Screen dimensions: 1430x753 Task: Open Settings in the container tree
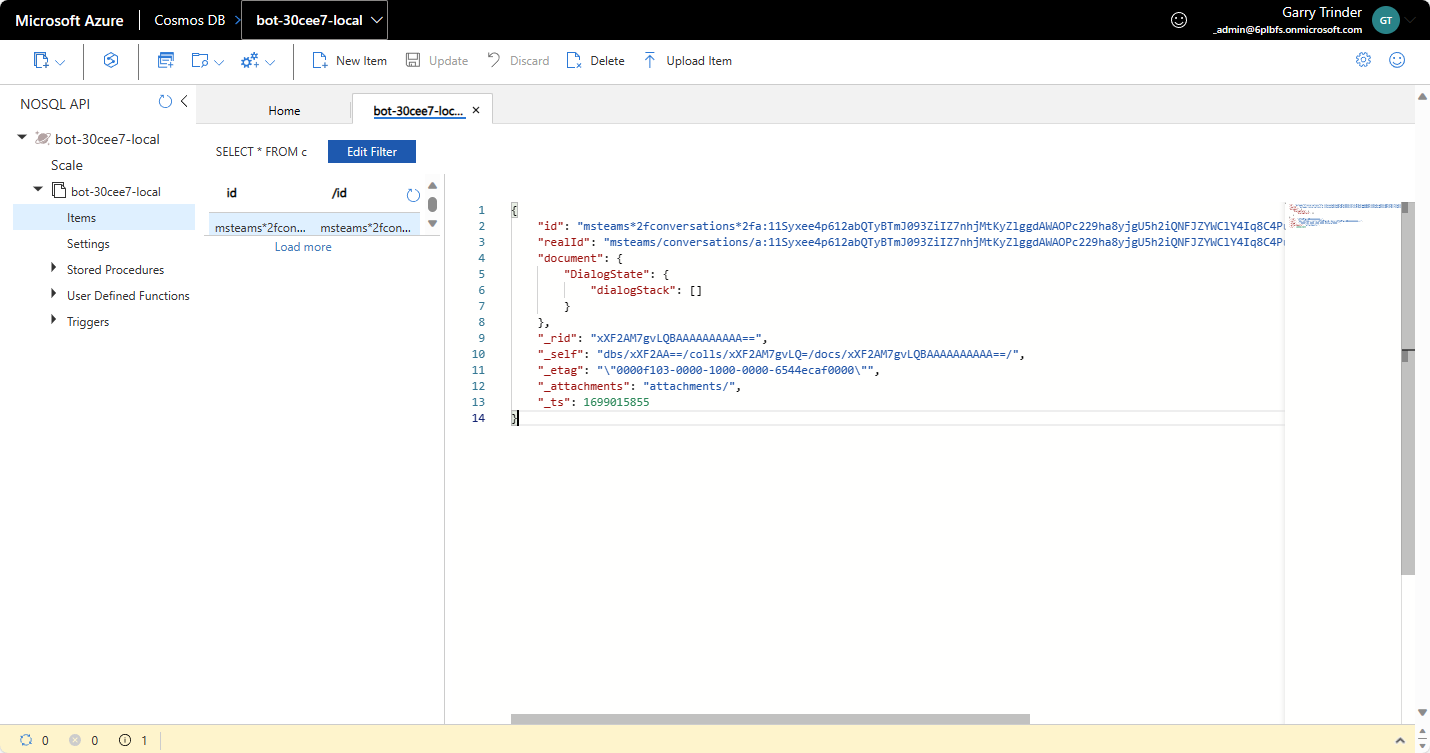coord(88,244)
